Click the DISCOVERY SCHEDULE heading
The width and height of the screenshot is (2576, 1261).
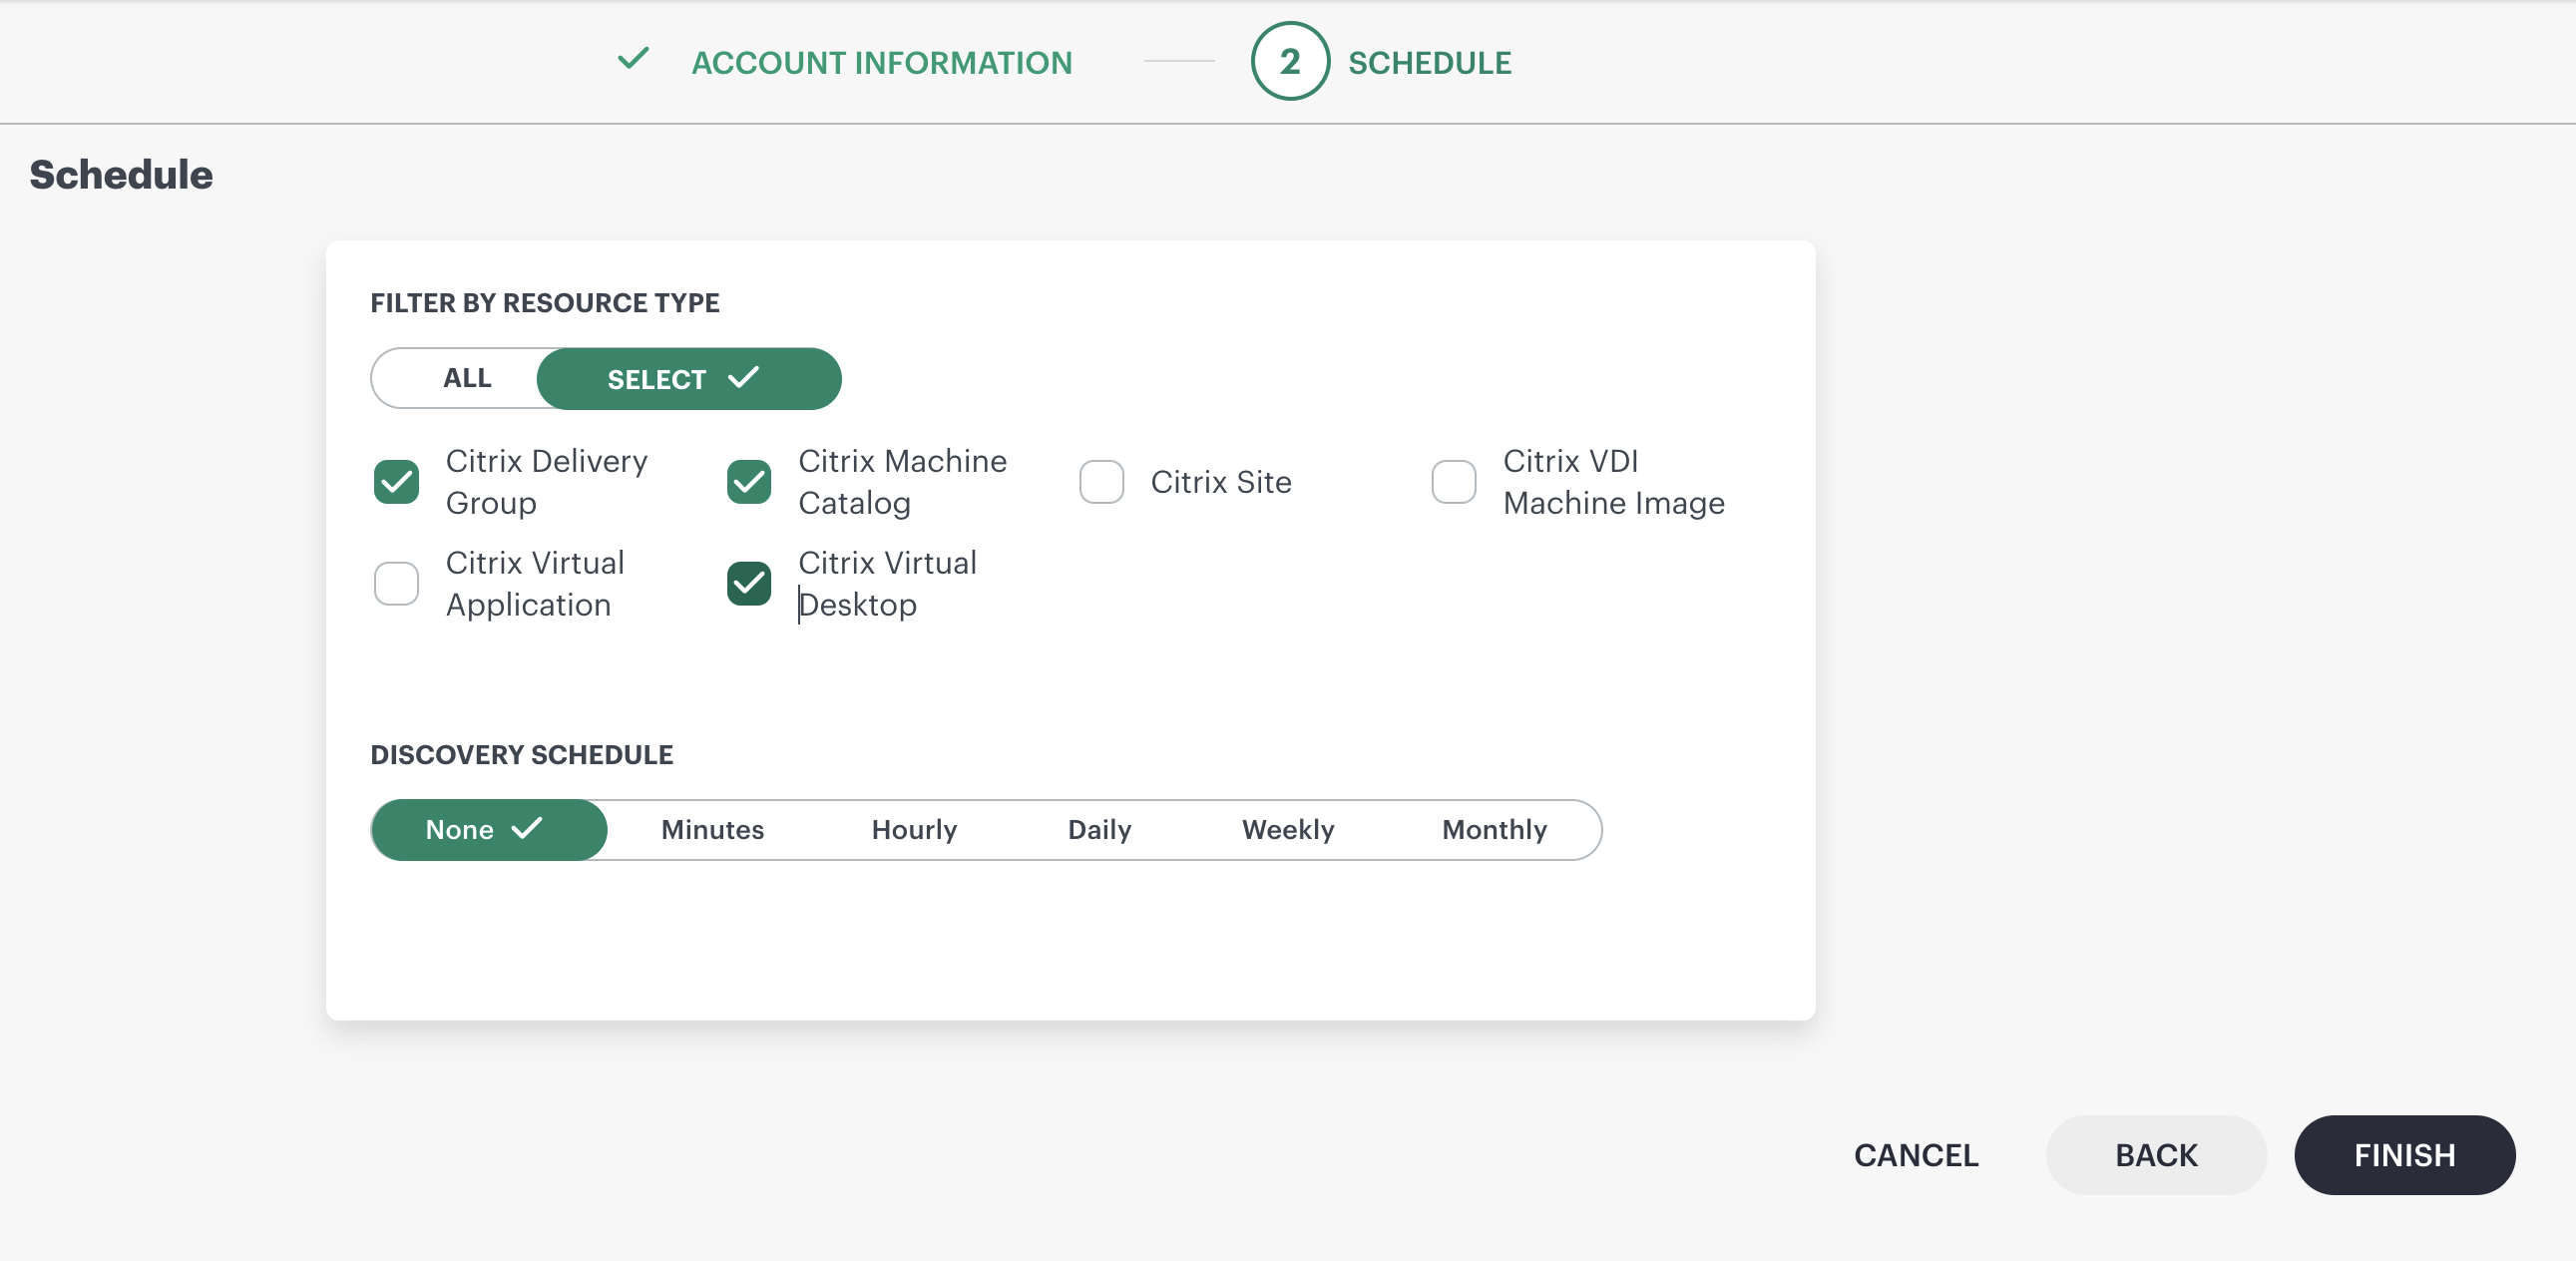(522, 755)
